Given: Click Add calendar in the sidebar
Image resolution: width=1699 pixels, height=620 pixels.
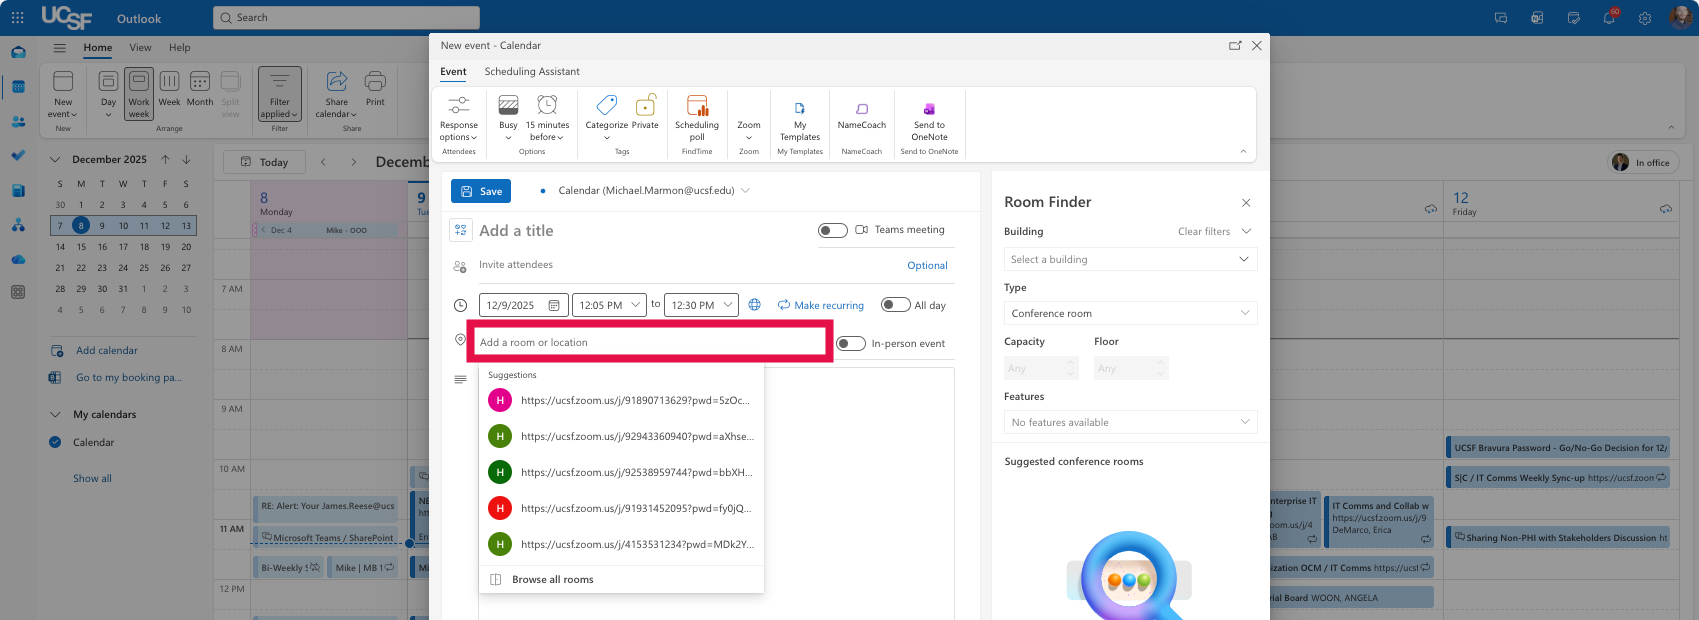Looking at the screenshot, I should [x=107, y=350].
